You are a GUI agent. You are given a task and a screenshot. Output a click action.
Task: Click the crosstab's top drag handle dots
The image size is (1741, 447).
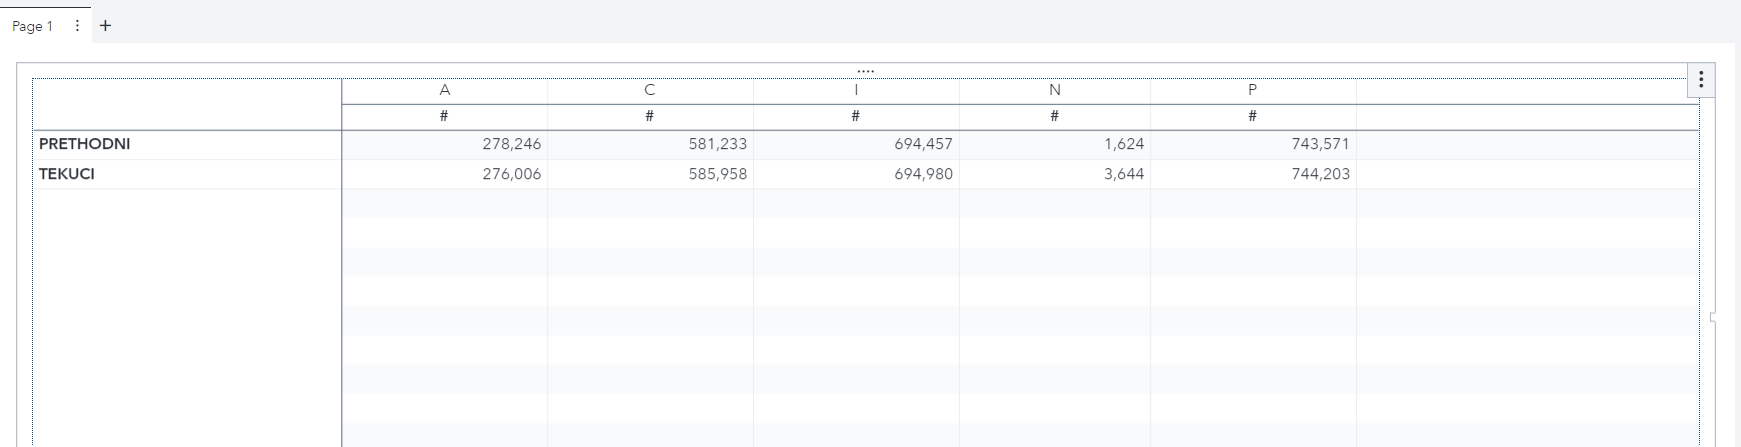(866, 71)
